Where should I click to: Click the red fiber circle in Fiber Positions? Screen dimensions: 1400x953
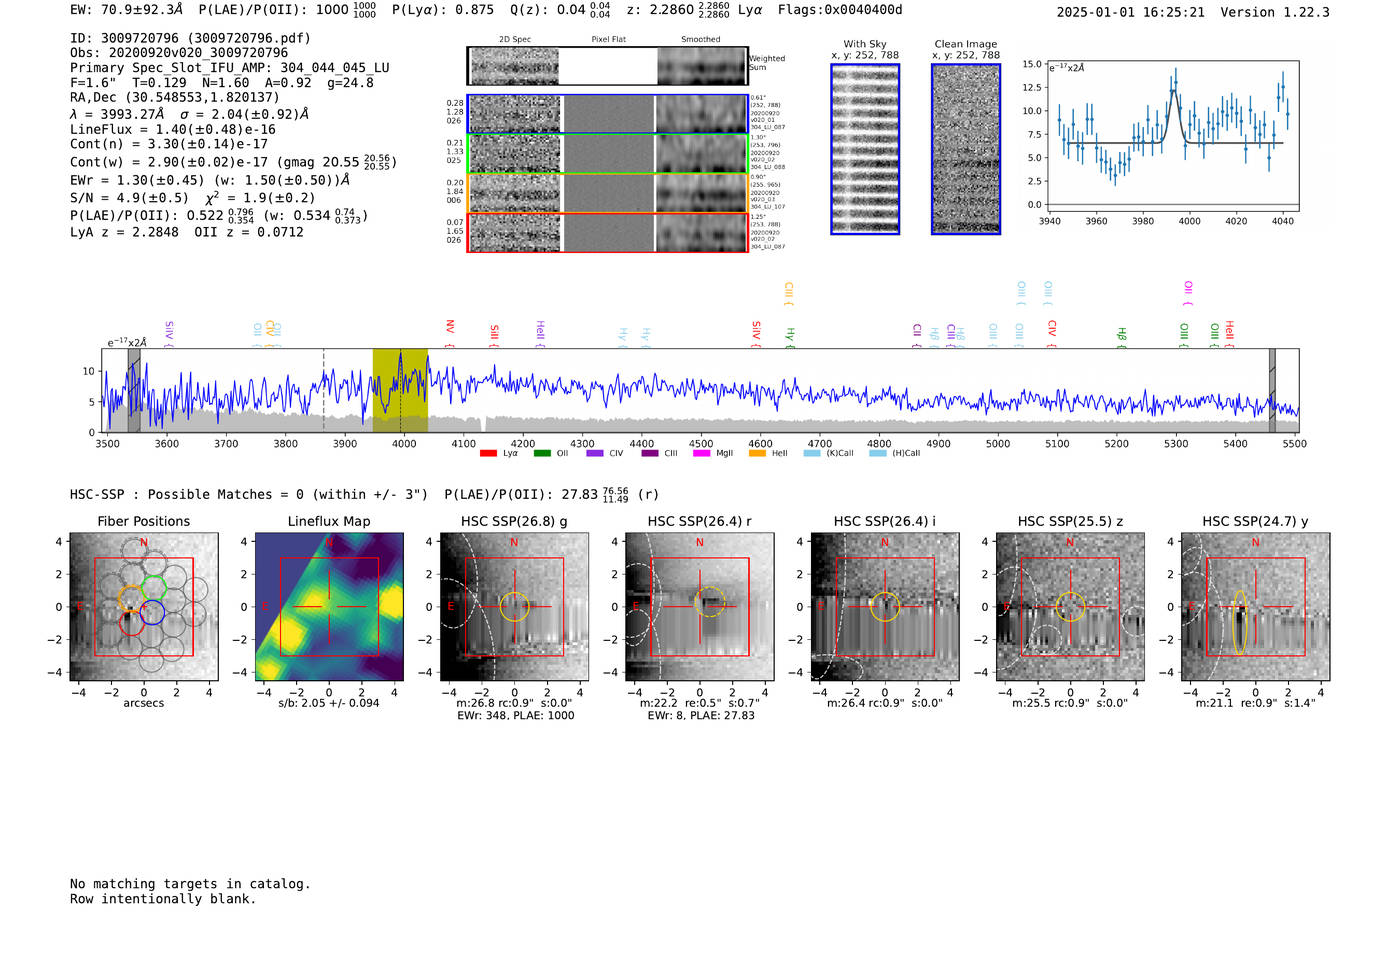[131, 623]
